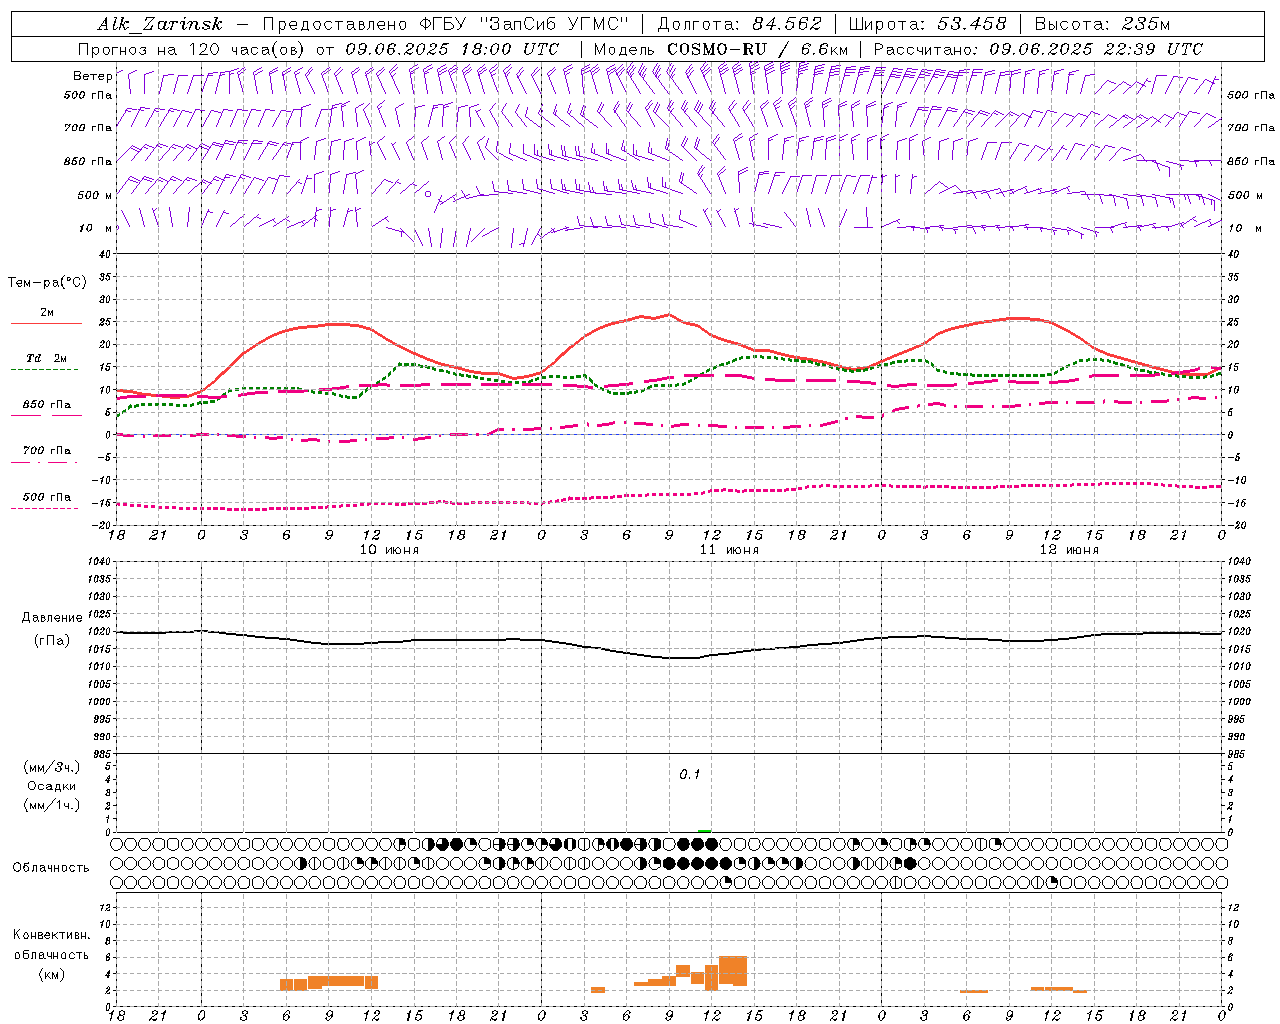This screenshot has width=1280, height=1024.
Task: Click the Тем-ра(°C) axis title
Action: click(47, 283)
